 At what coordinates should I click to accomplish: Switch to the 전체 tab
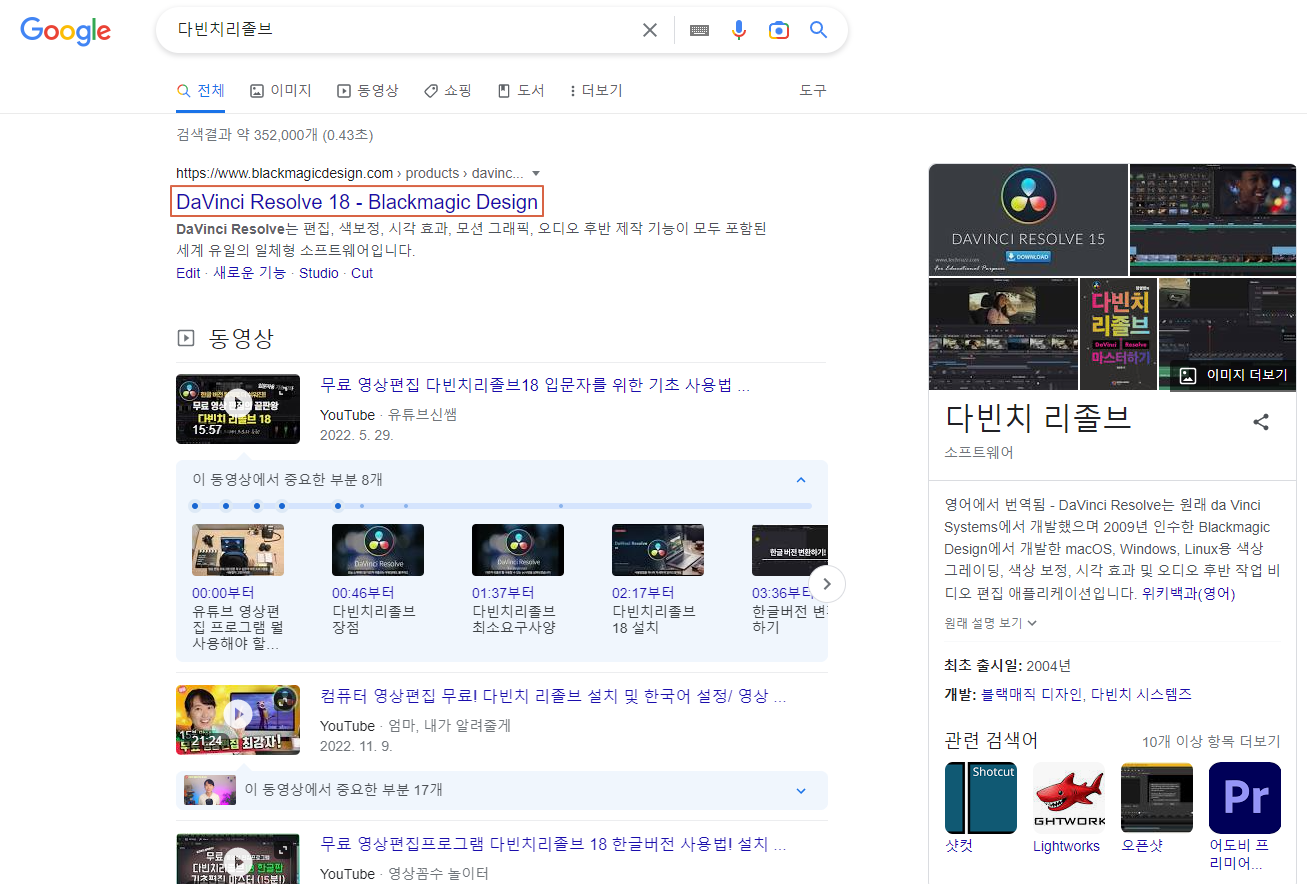tap(200, 91)
